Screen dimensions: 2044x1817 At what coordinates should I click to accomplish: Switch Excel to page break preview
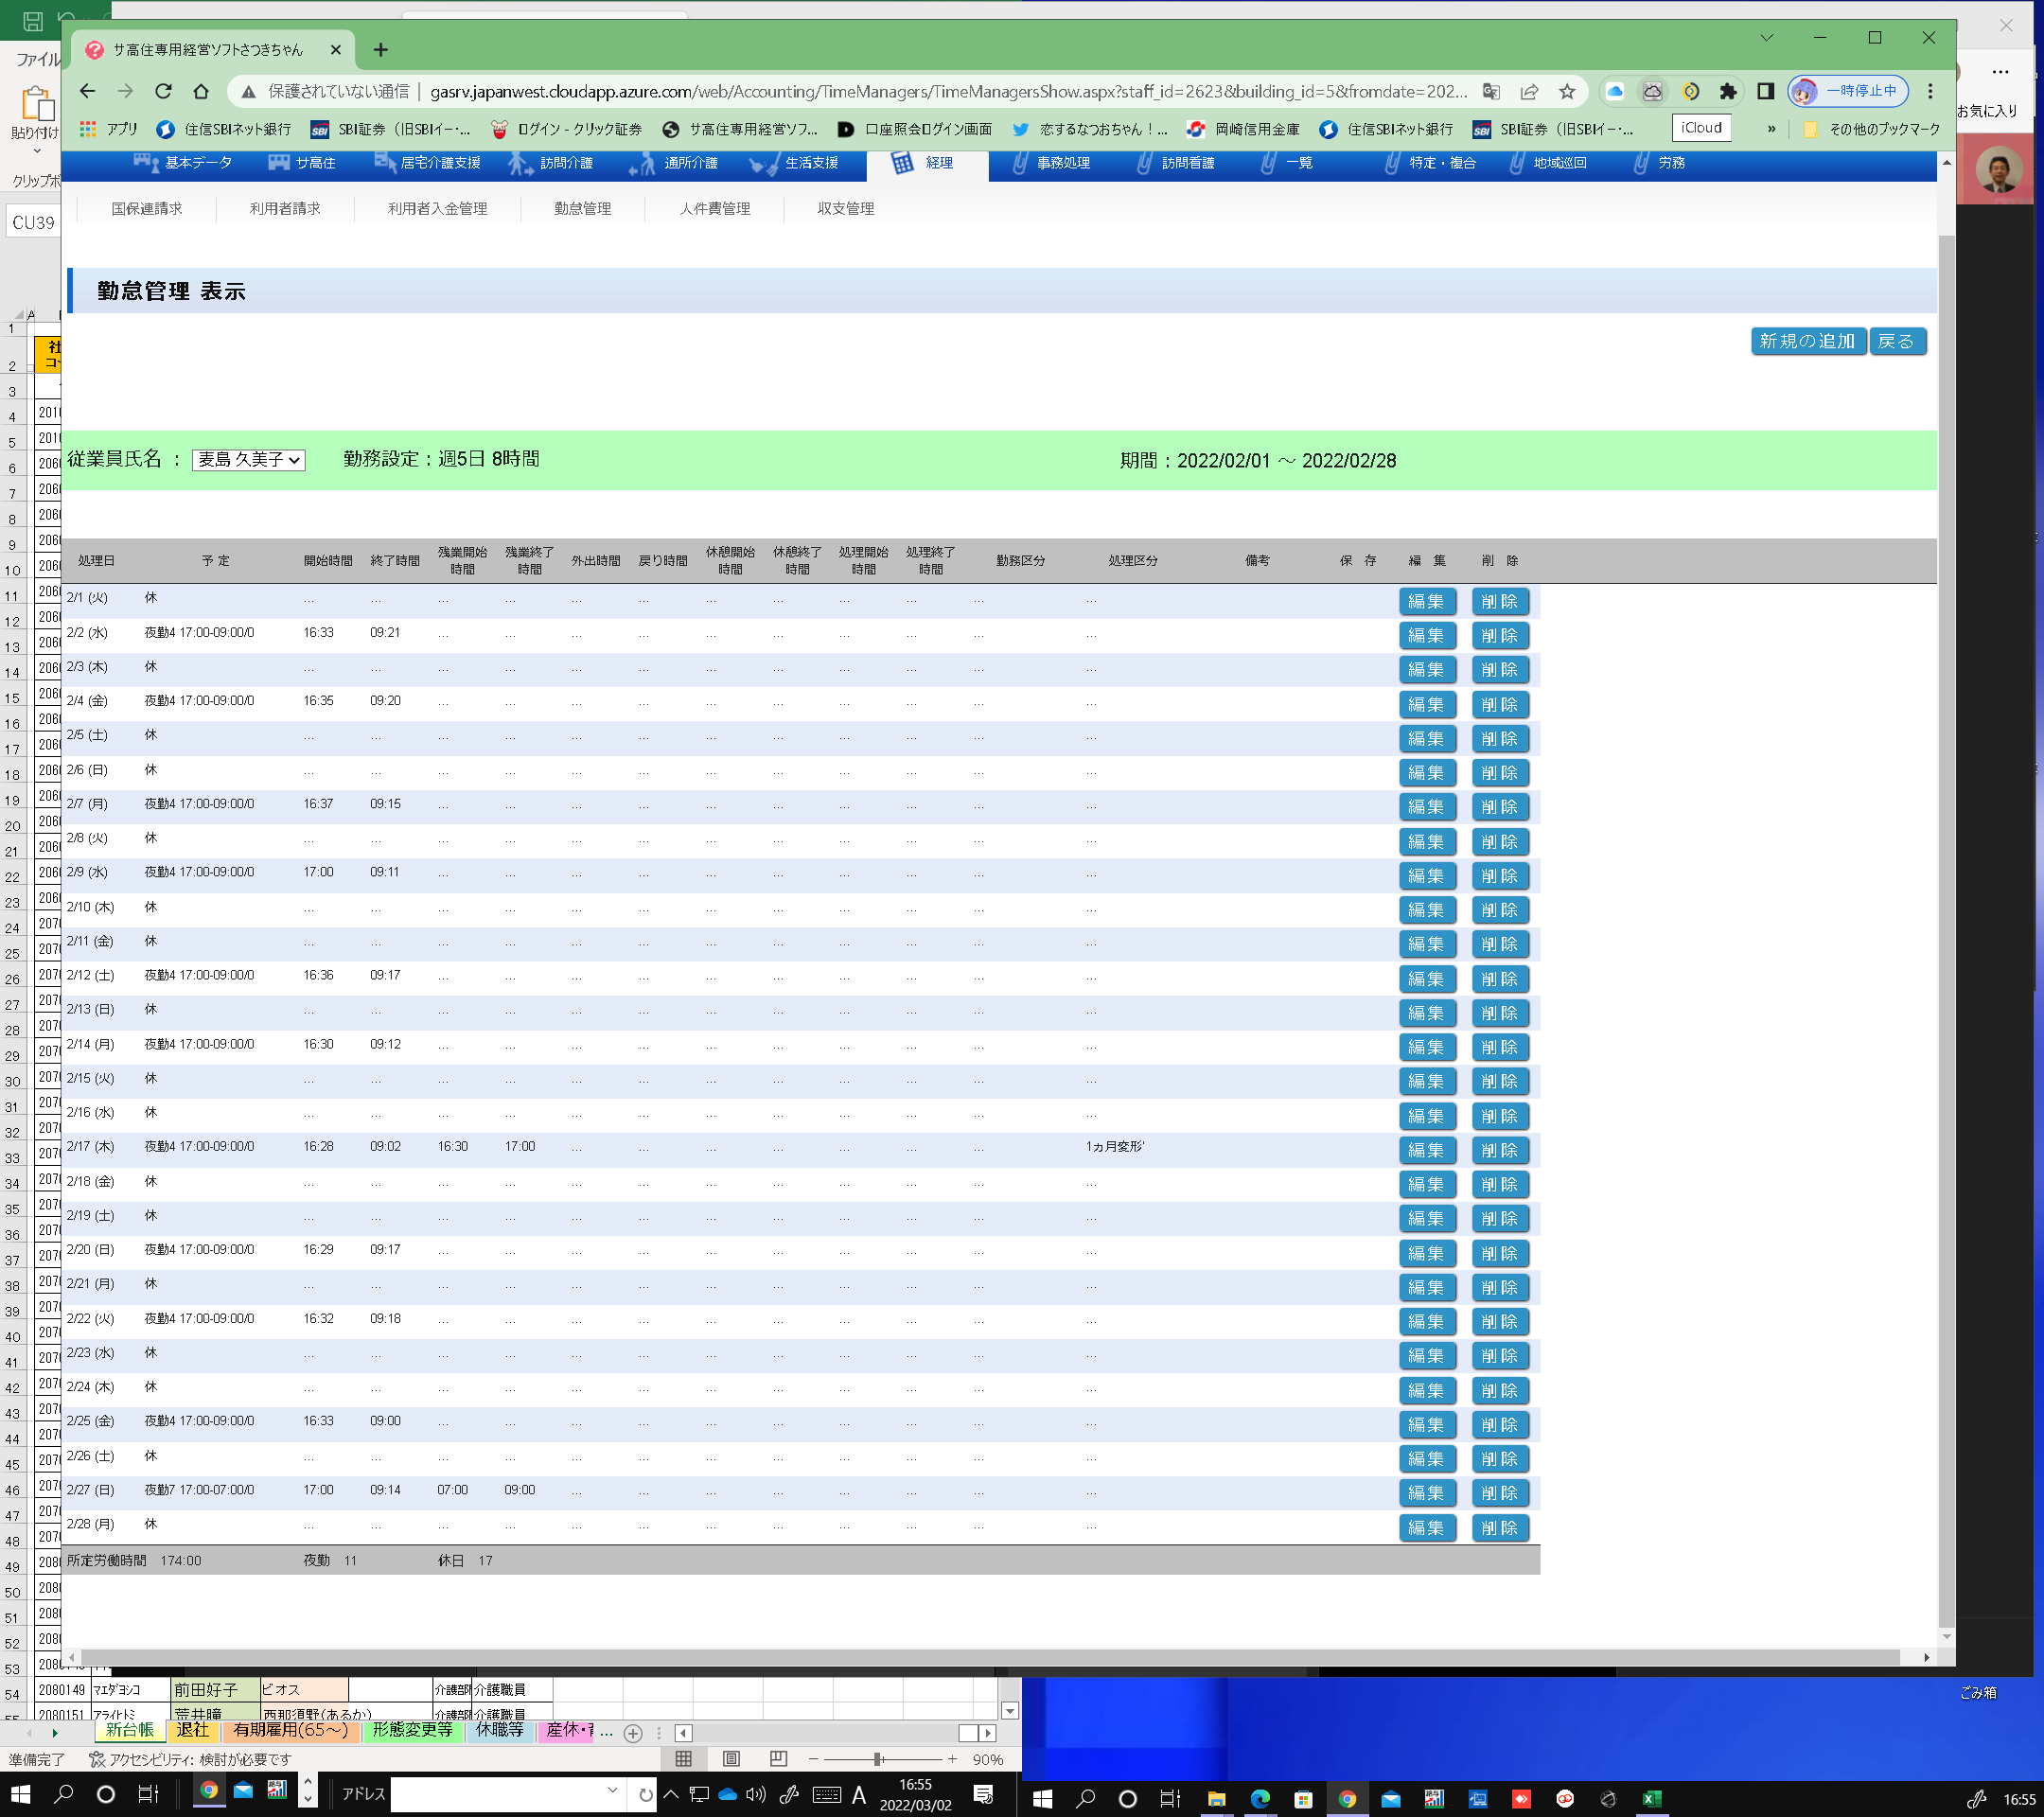(x=778, y=1759)
